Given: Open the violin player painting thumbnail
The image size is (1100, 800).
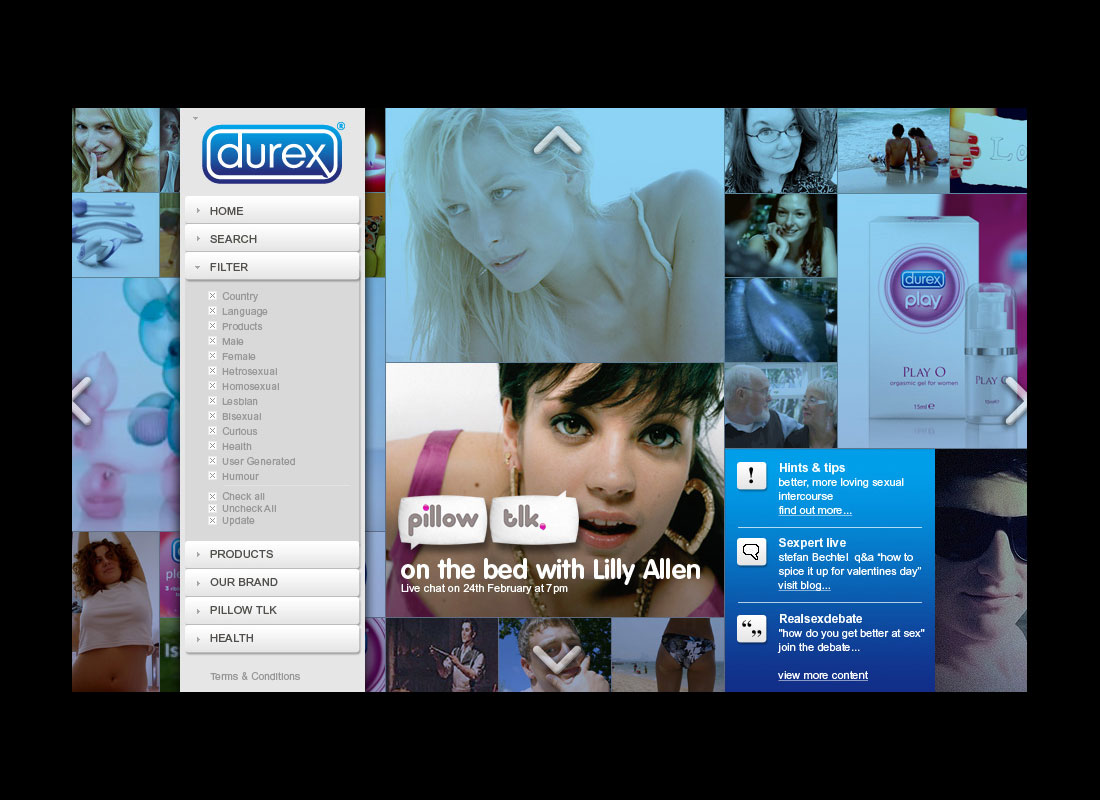Looking at the screenshot, I should 442,655.
